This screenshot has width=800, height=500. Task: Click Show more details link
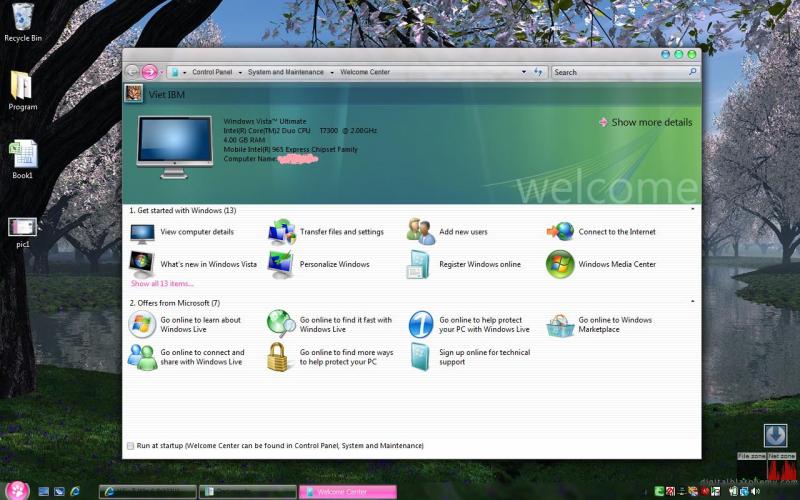click(651, 122)
